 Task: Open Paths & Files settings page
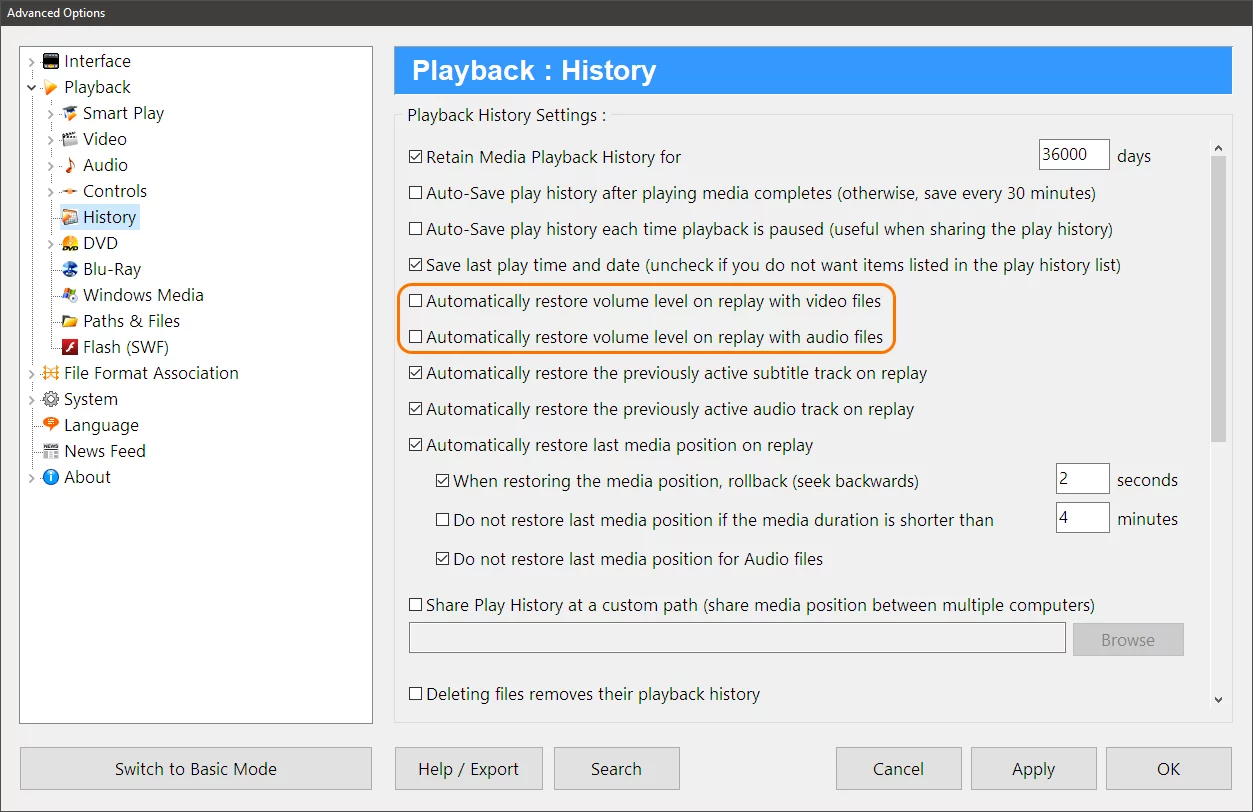coord(131,321)
